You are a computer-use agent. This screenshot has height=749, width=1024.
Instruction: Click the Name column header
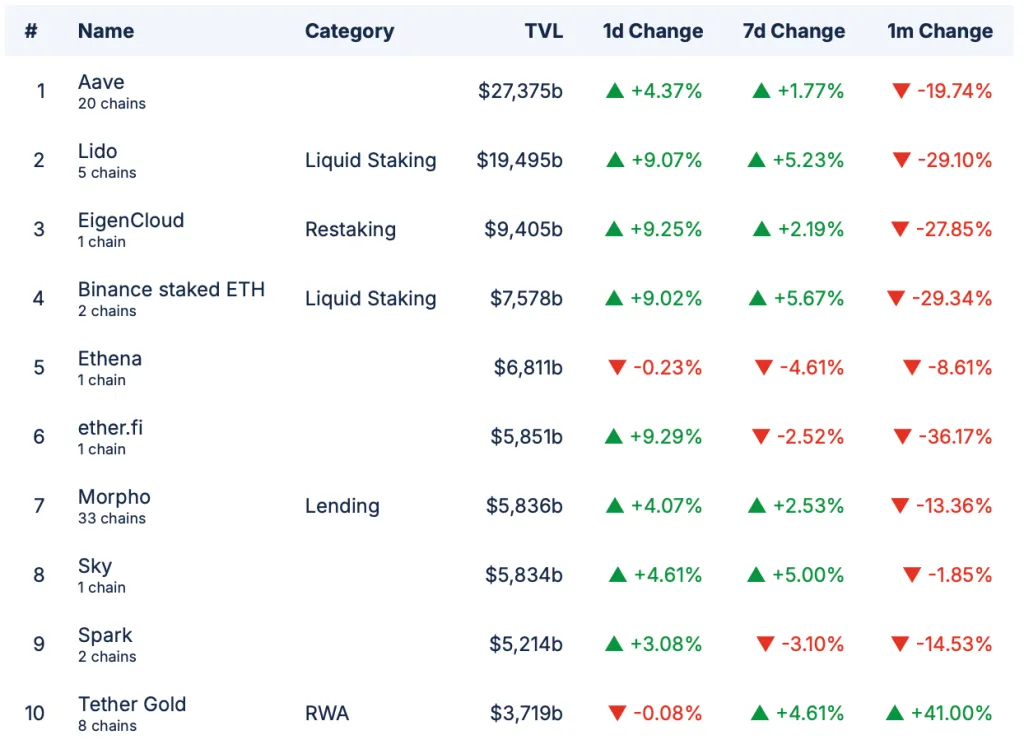(x=106, y=31)
